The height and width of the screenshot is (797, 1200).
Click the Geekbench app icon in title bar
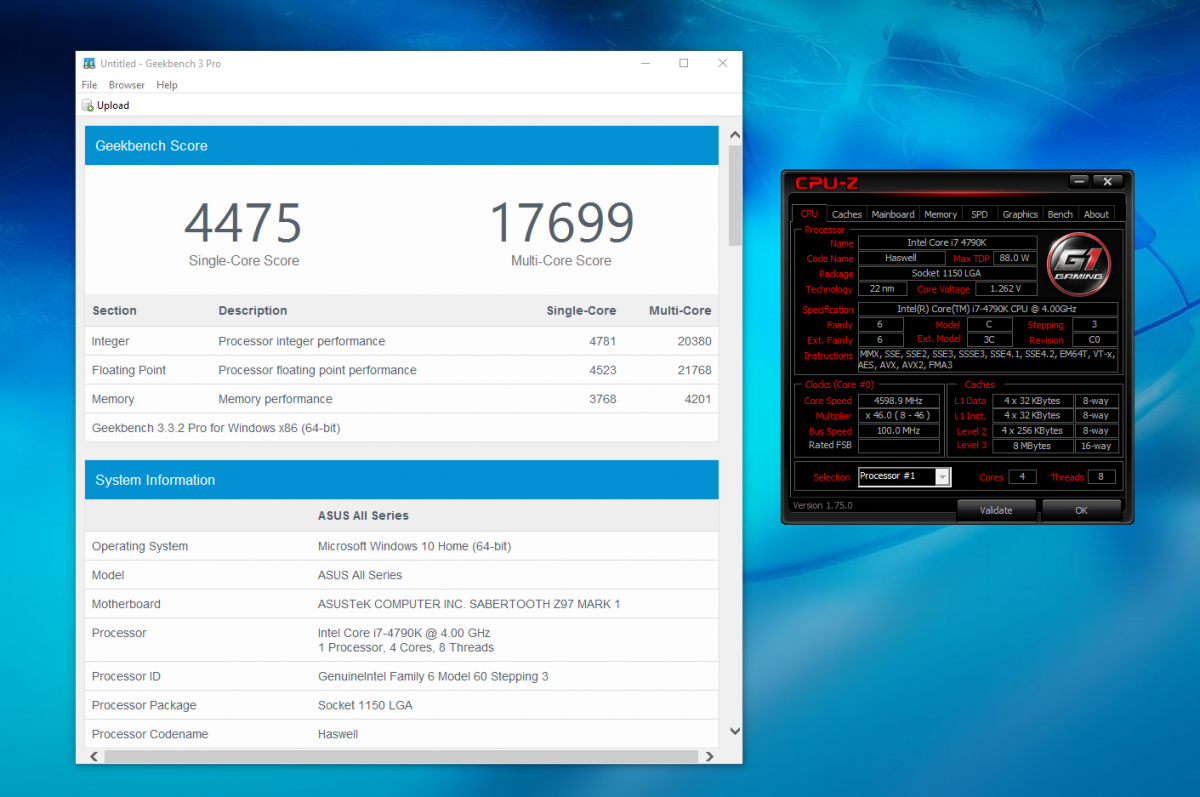(89, 63)
